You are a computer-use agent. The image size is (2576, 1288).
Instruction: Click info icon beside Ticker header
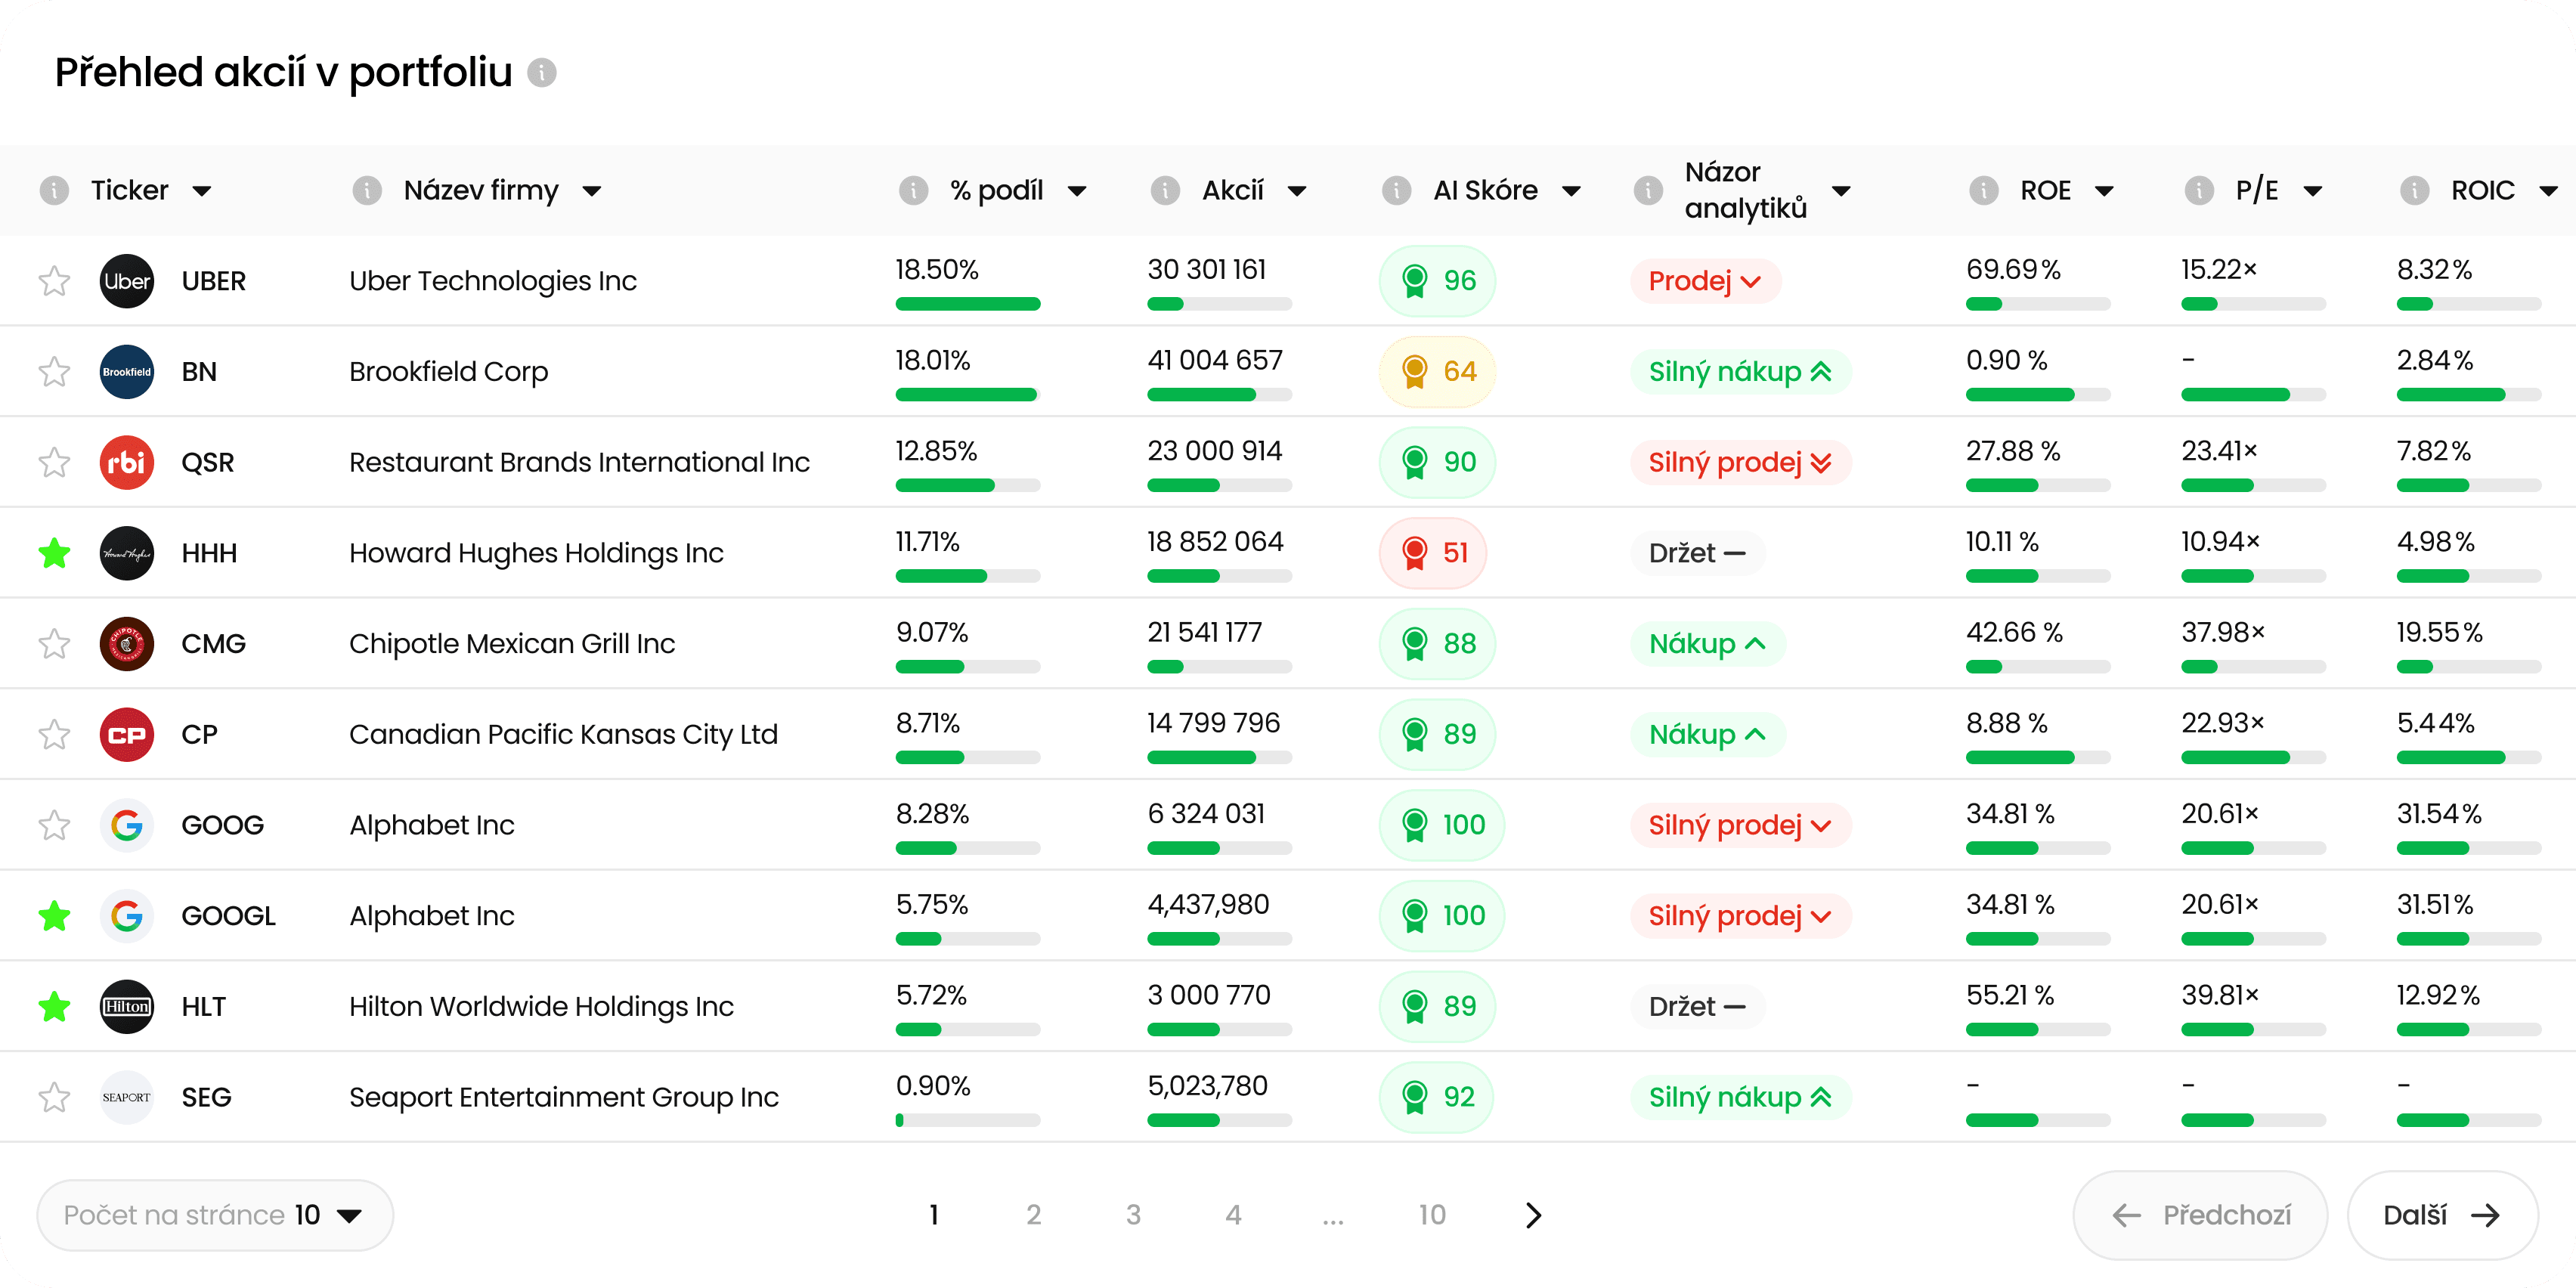(54, 190)
